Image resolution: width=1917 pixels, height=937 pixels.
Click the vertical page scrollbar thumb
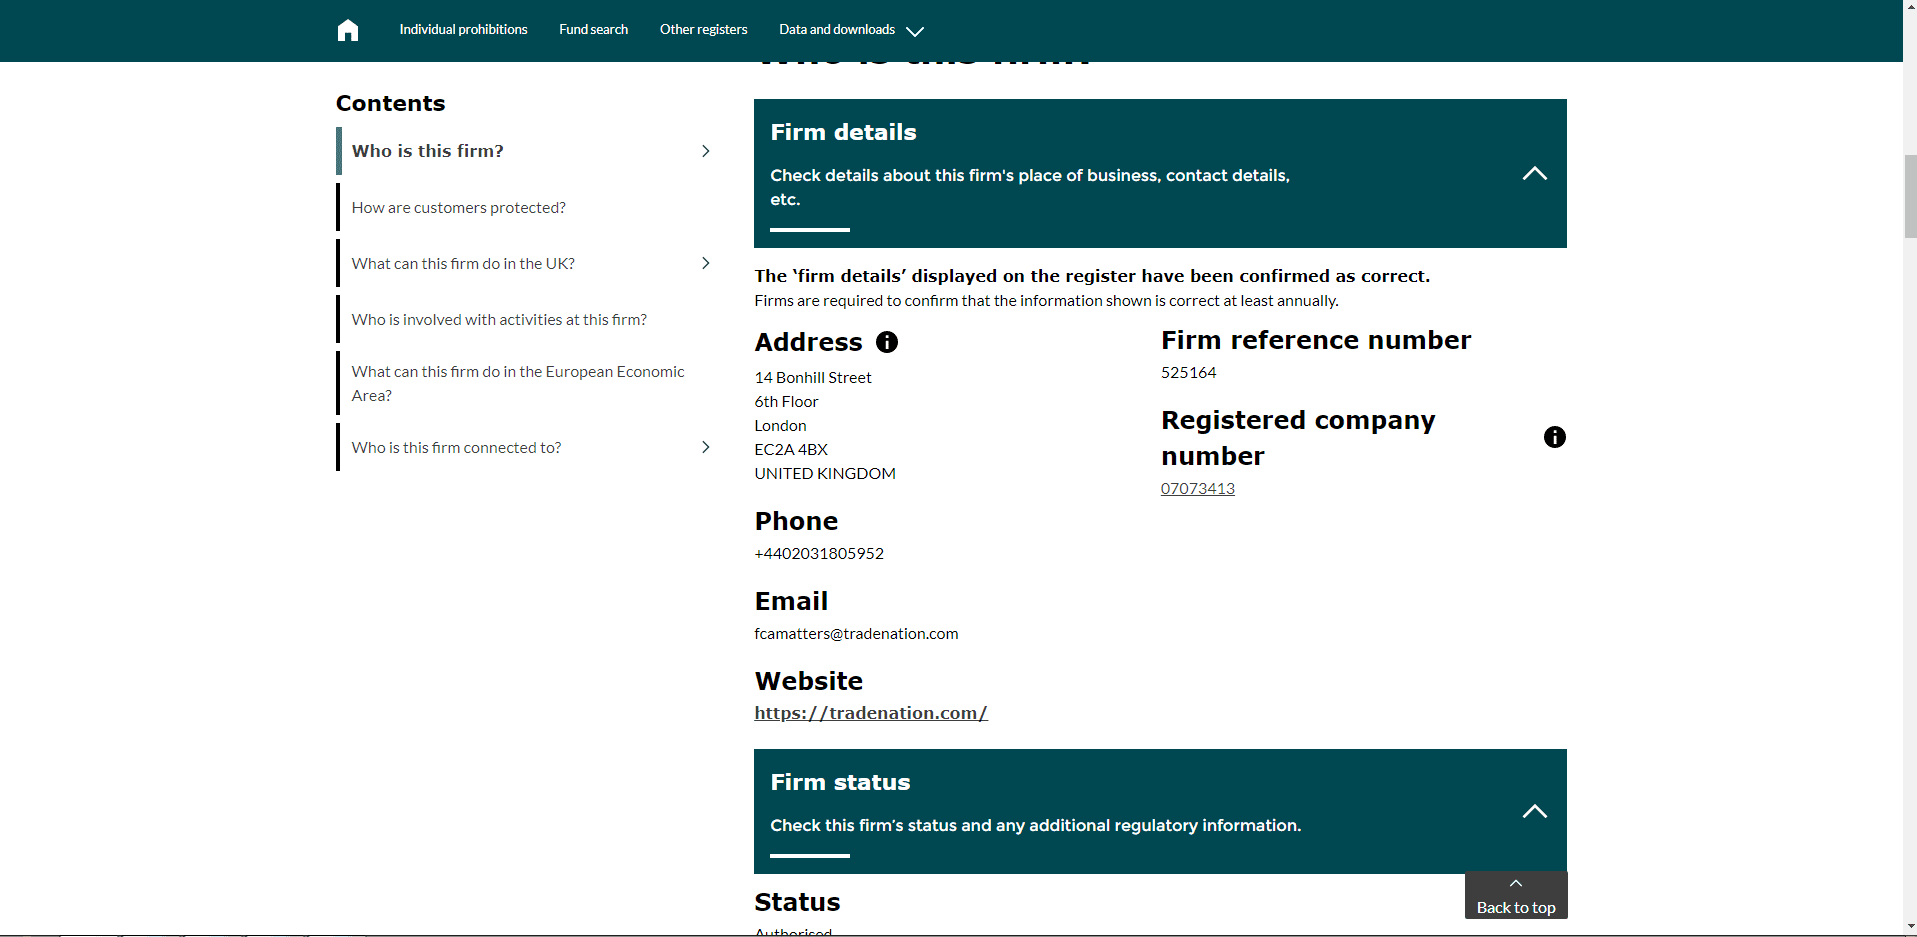[1910, 196]
